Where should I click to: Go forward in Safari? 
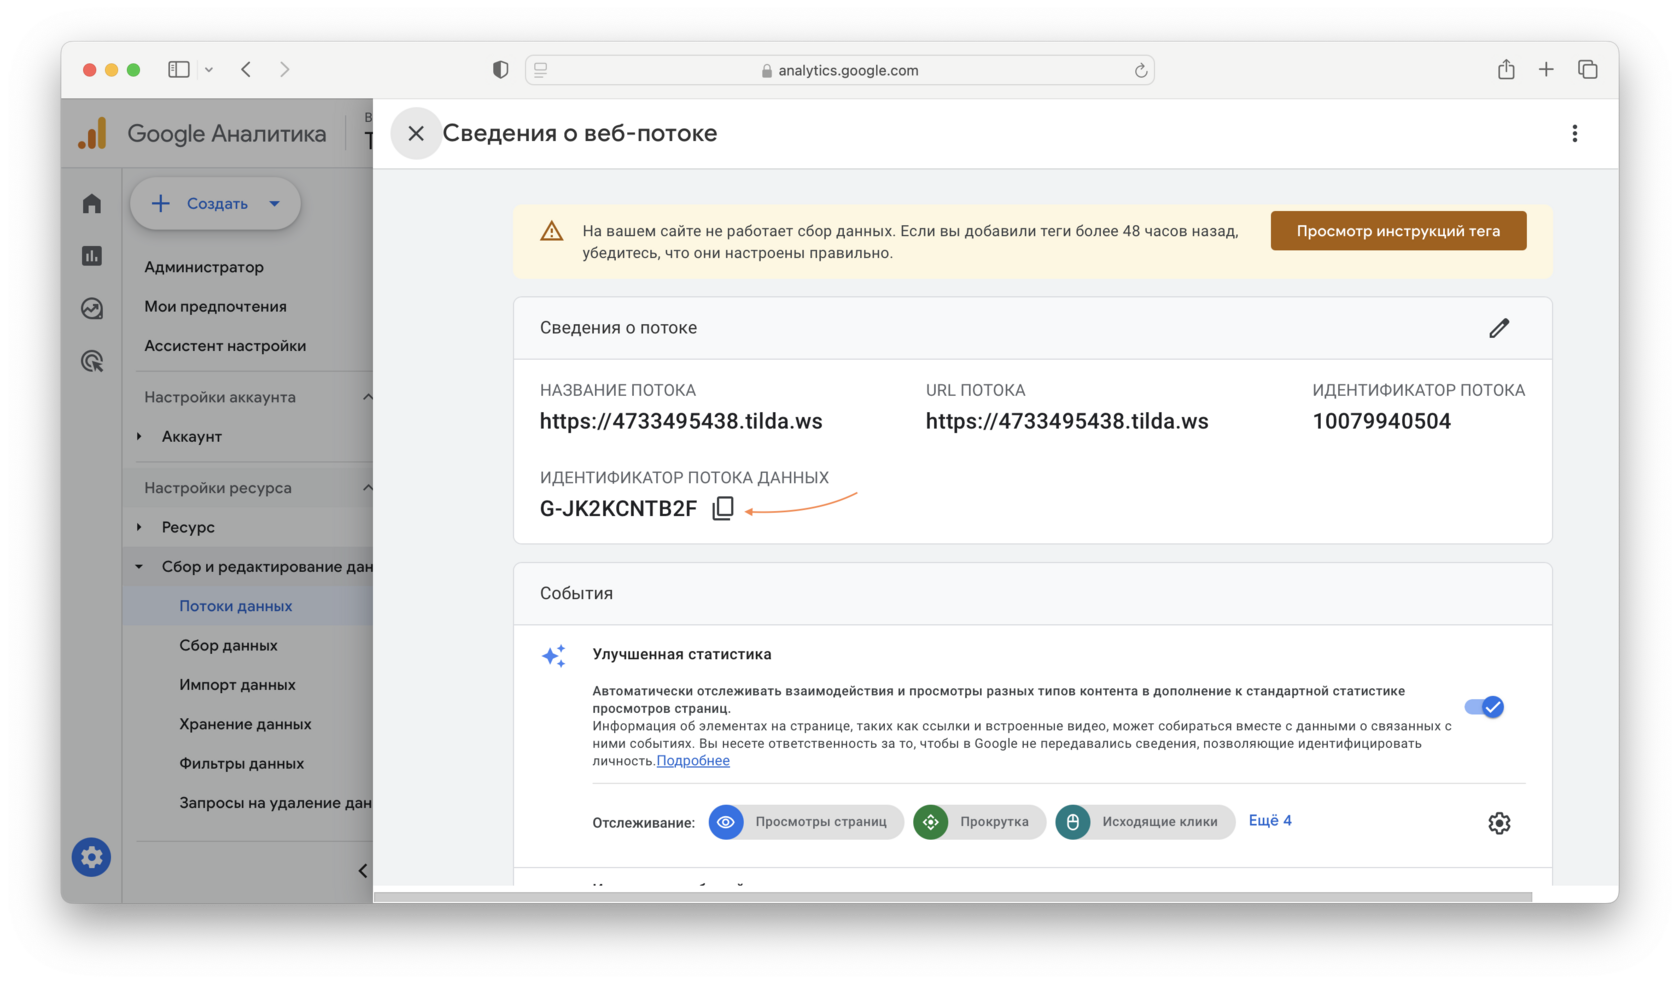pos(285,70)
